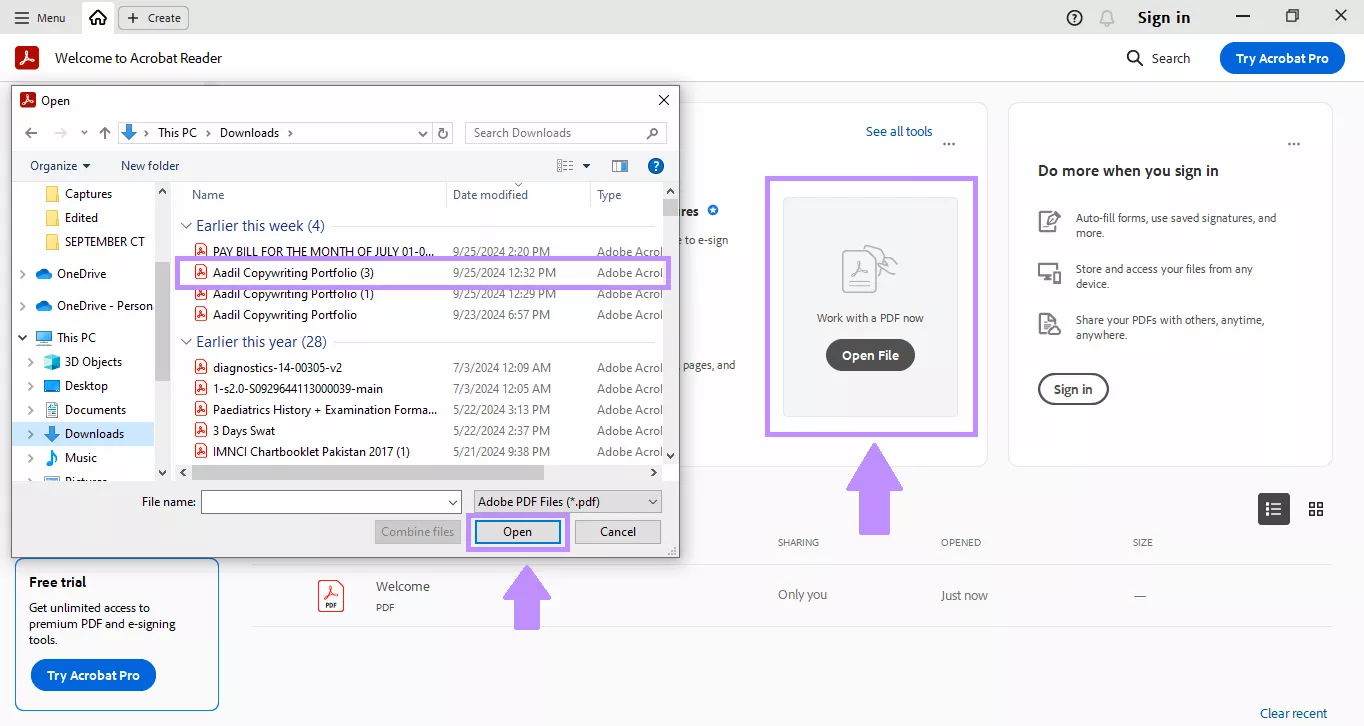Collapse the Earlier this year group
The height and width of the screenshot is (726, 1364).
tap(187, 341)
